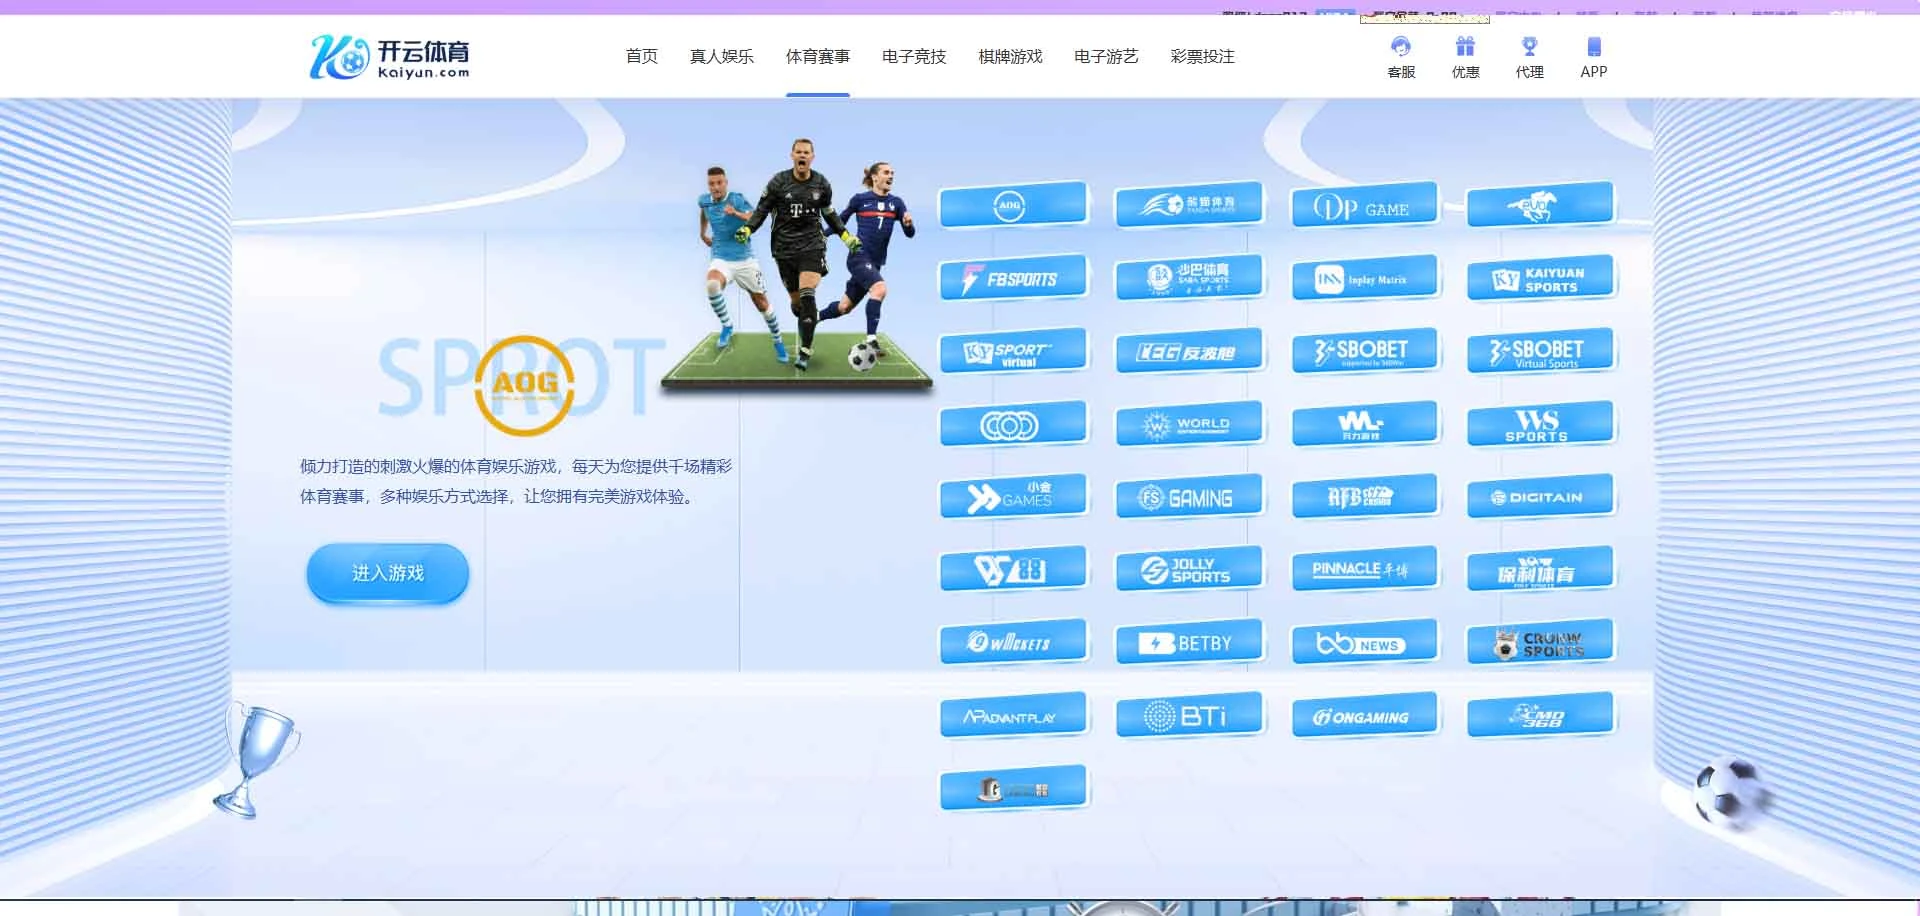Open the 首页 home menu item

point(641,57)
